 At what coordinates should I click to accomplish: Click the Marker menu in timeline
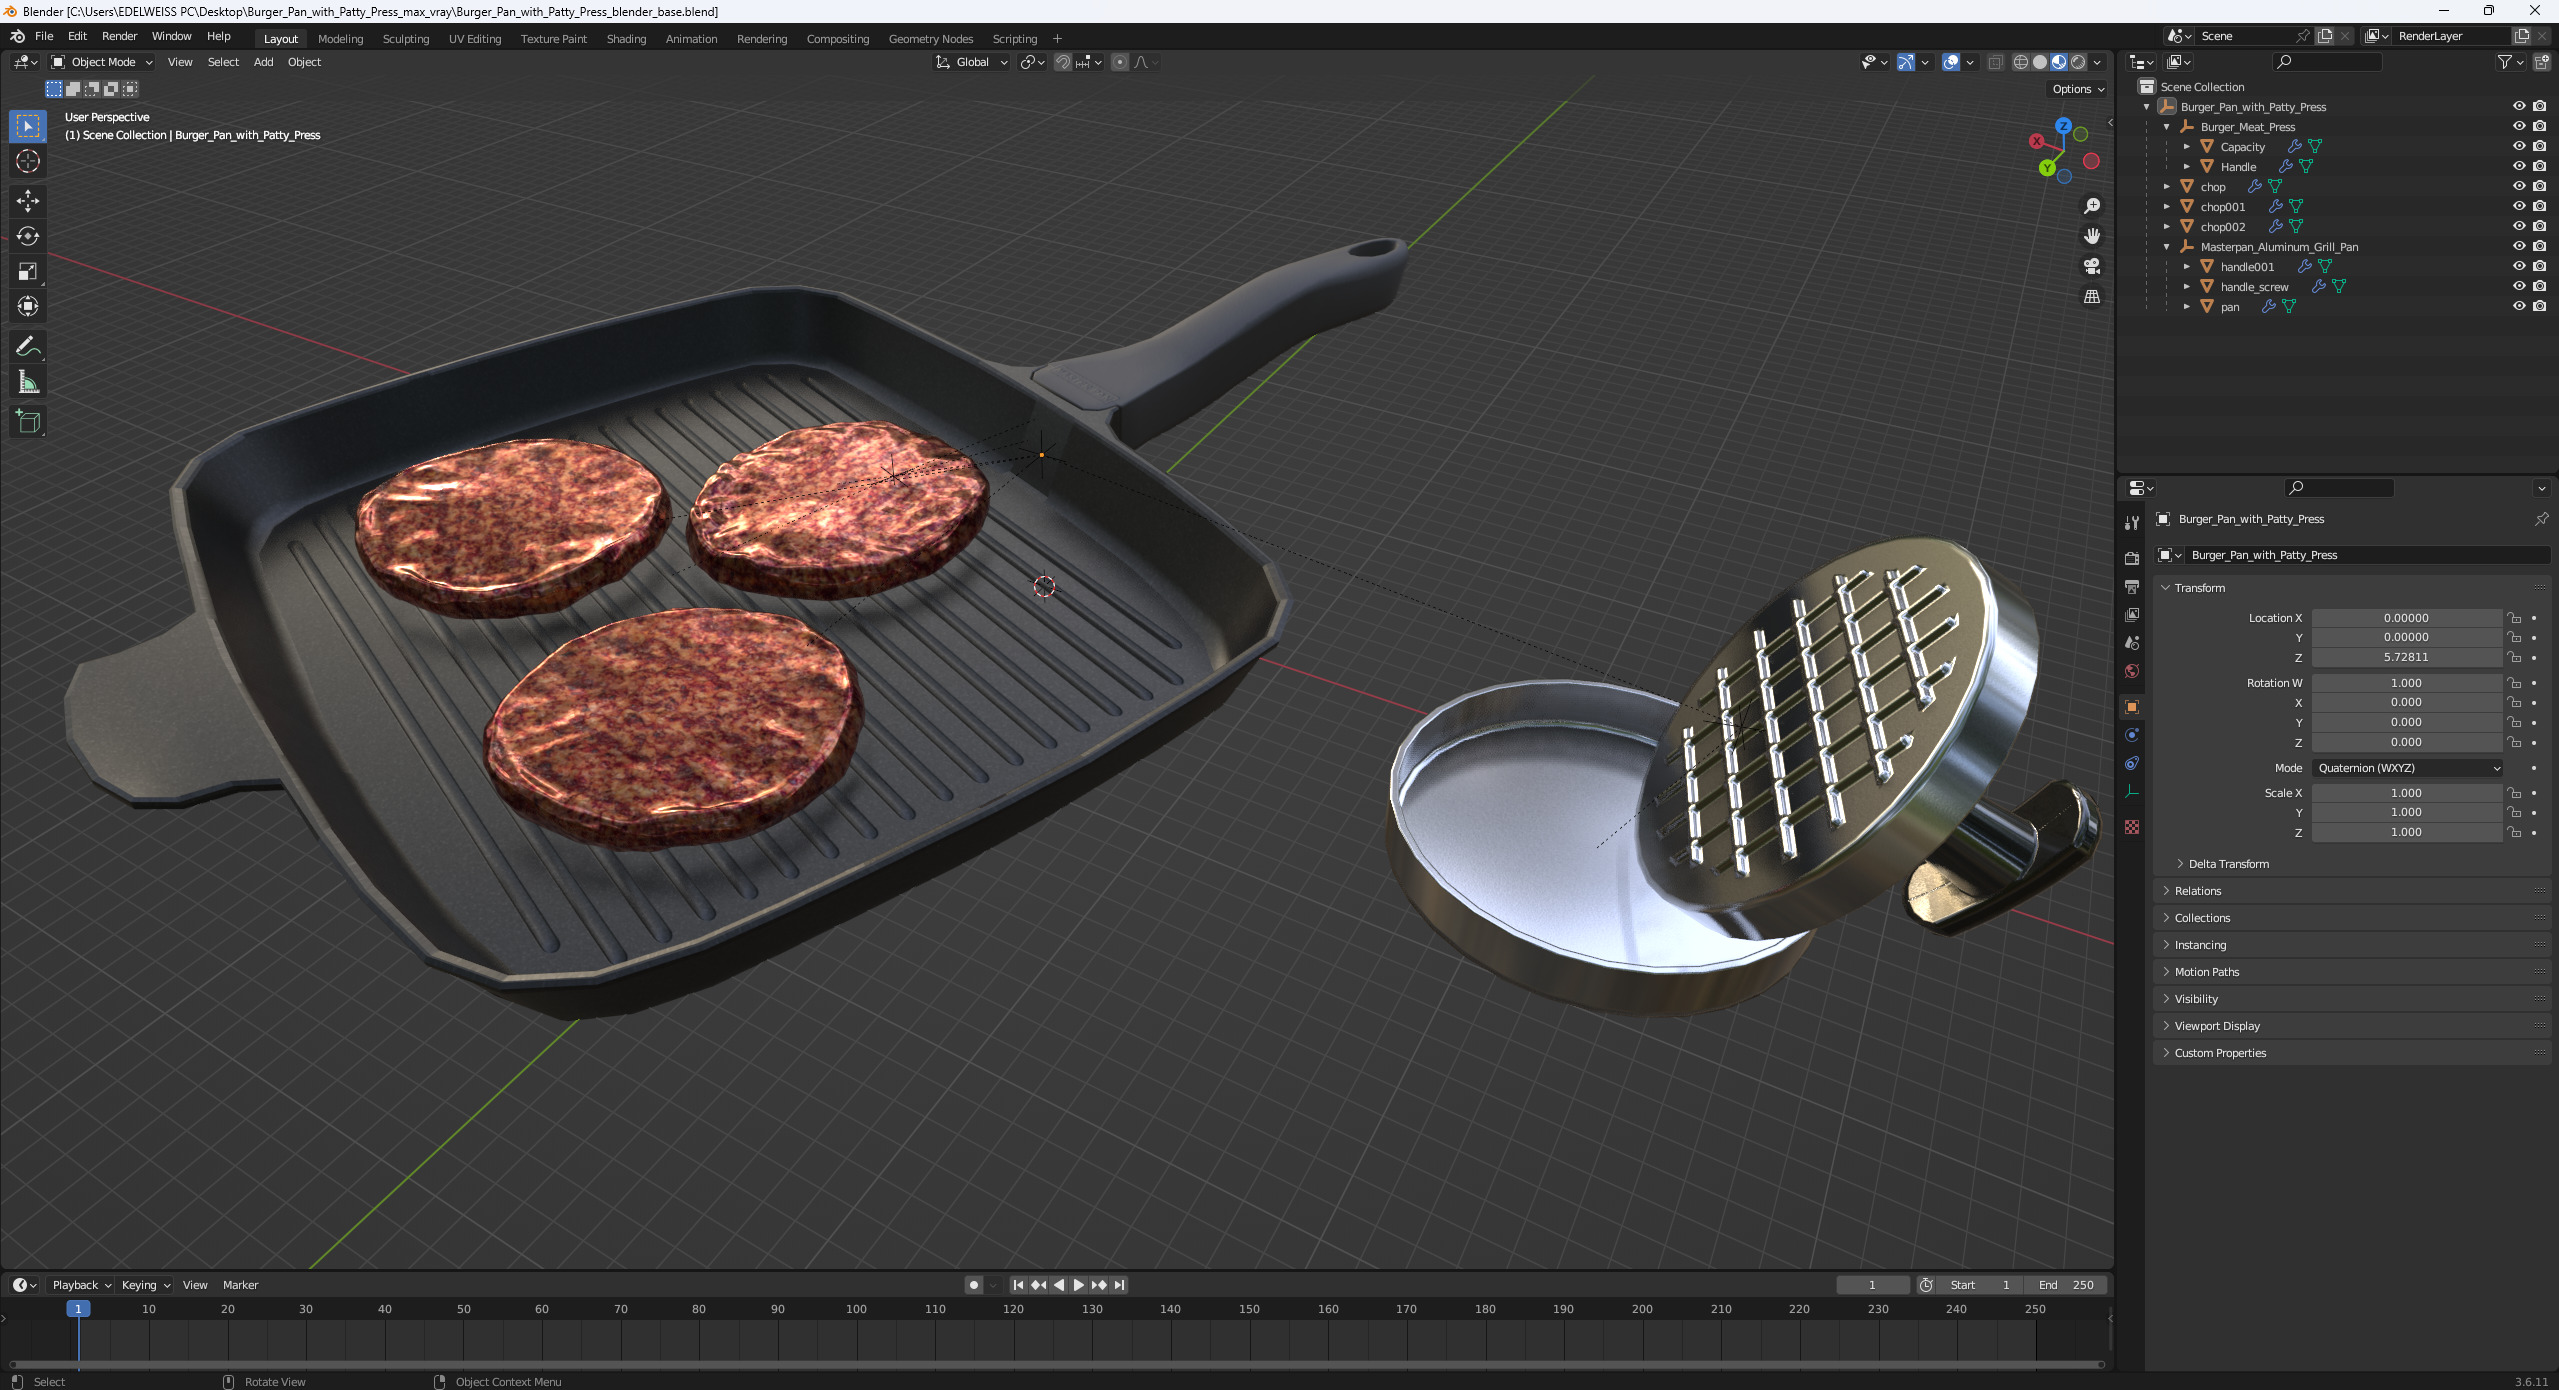(240, 1285)
